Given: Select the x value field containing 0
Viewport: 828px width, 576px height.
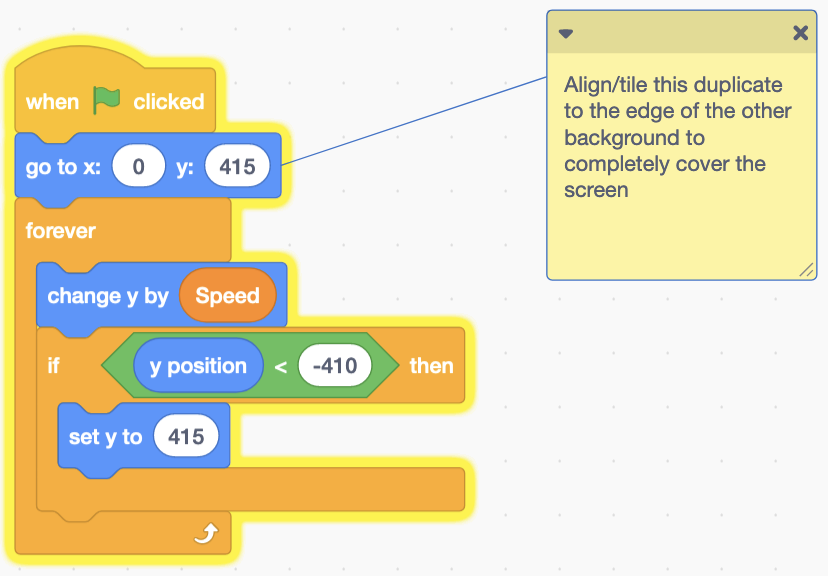Looking at the screenshot, I should [x=138, y=167].
